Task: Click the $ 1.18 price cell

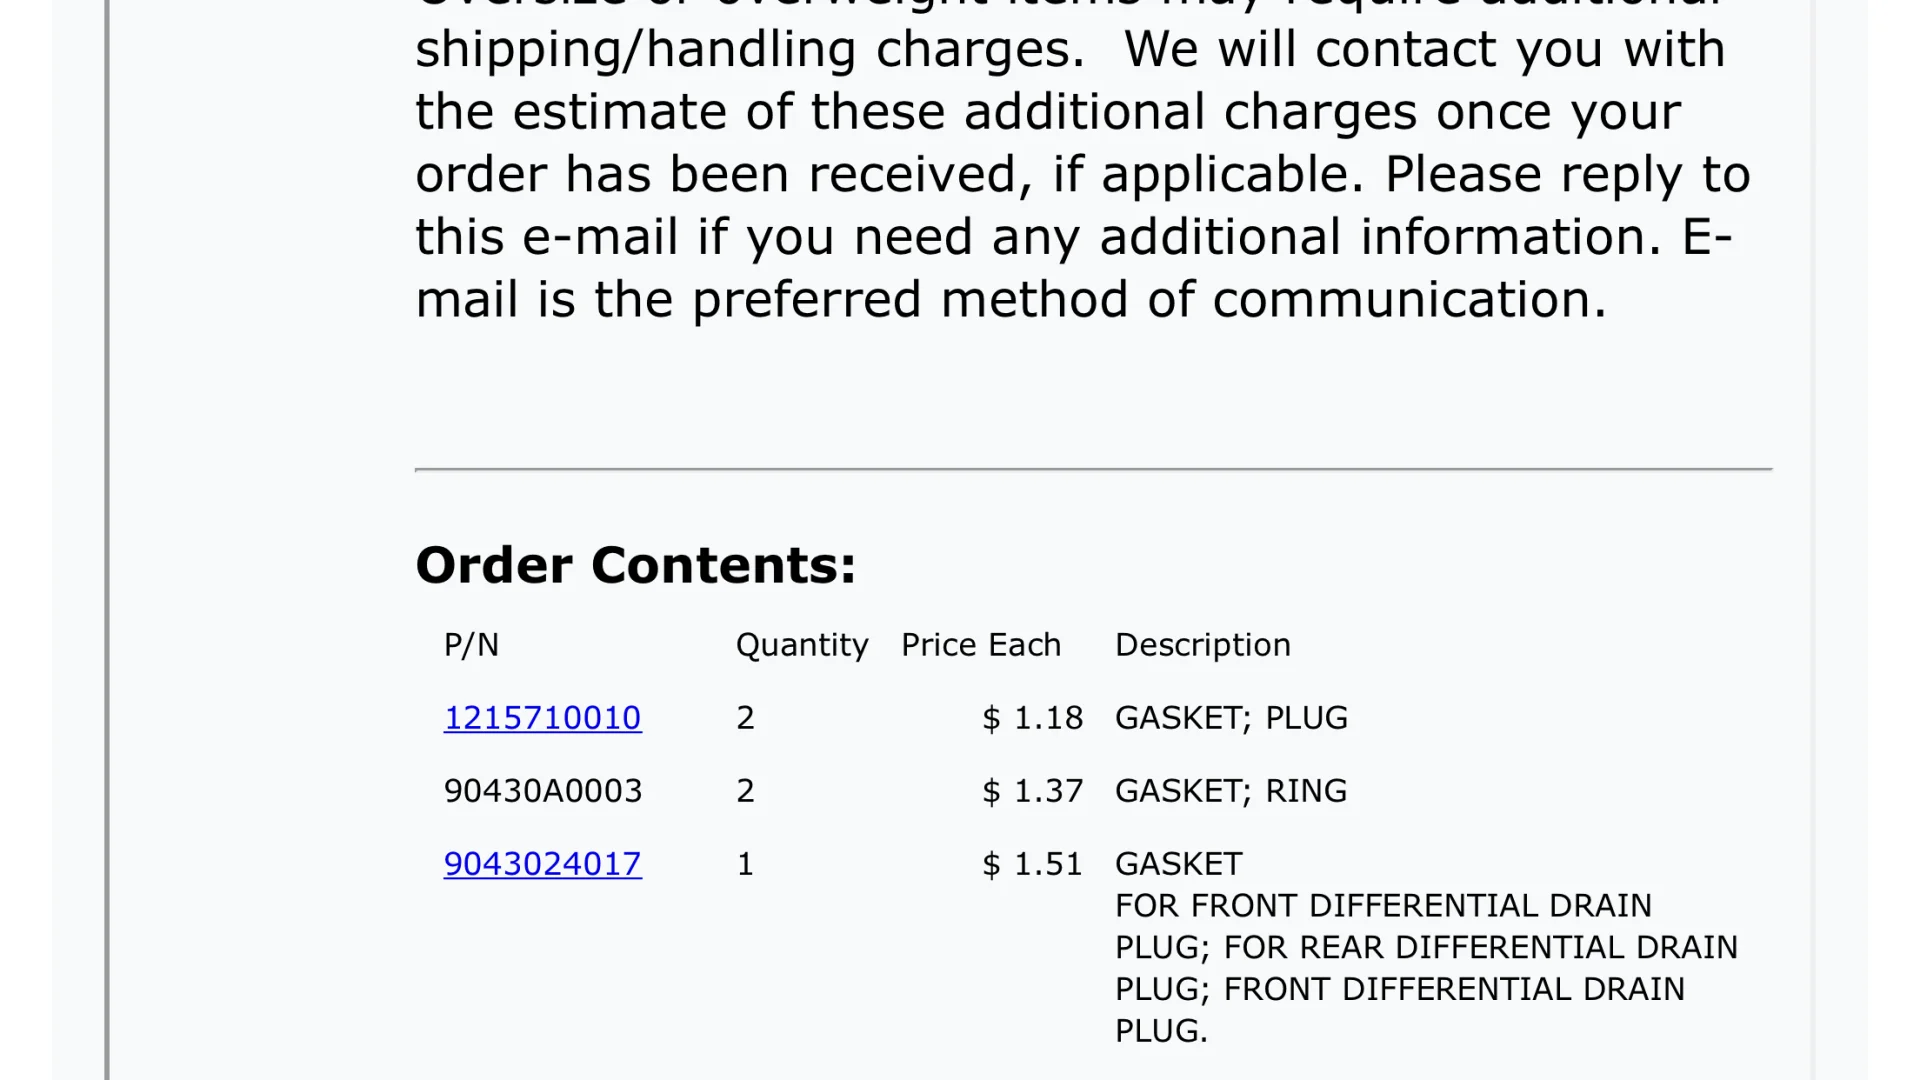Action: [1033, 718]
